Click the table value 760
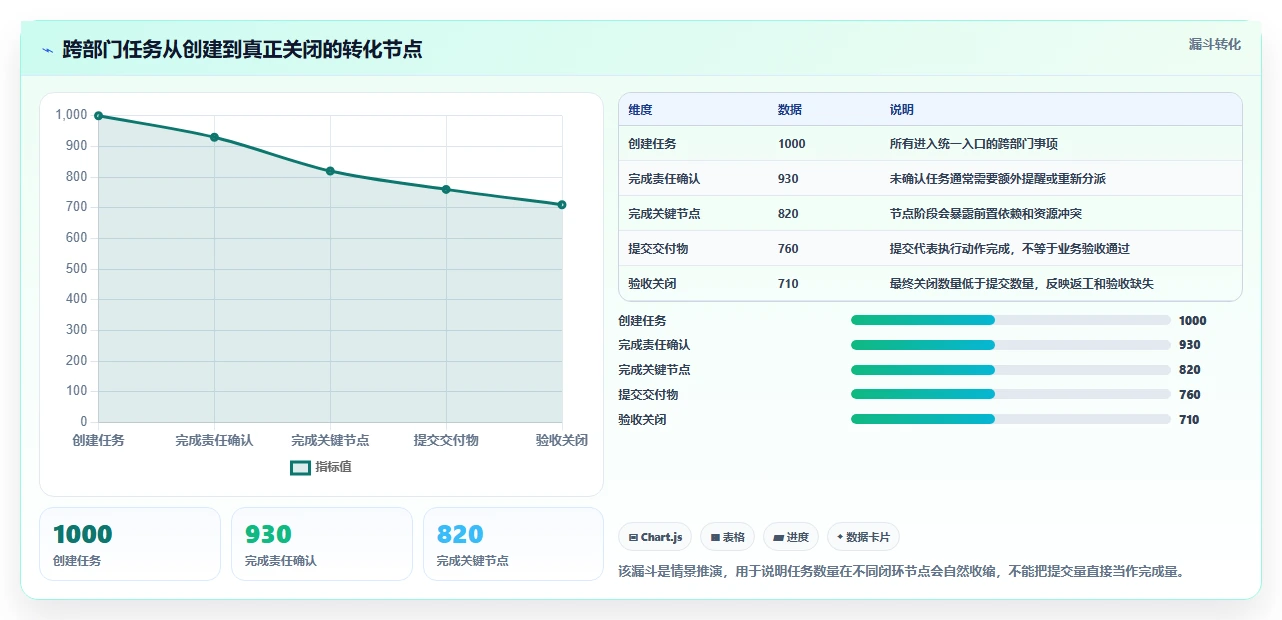 tap(788, 249)
